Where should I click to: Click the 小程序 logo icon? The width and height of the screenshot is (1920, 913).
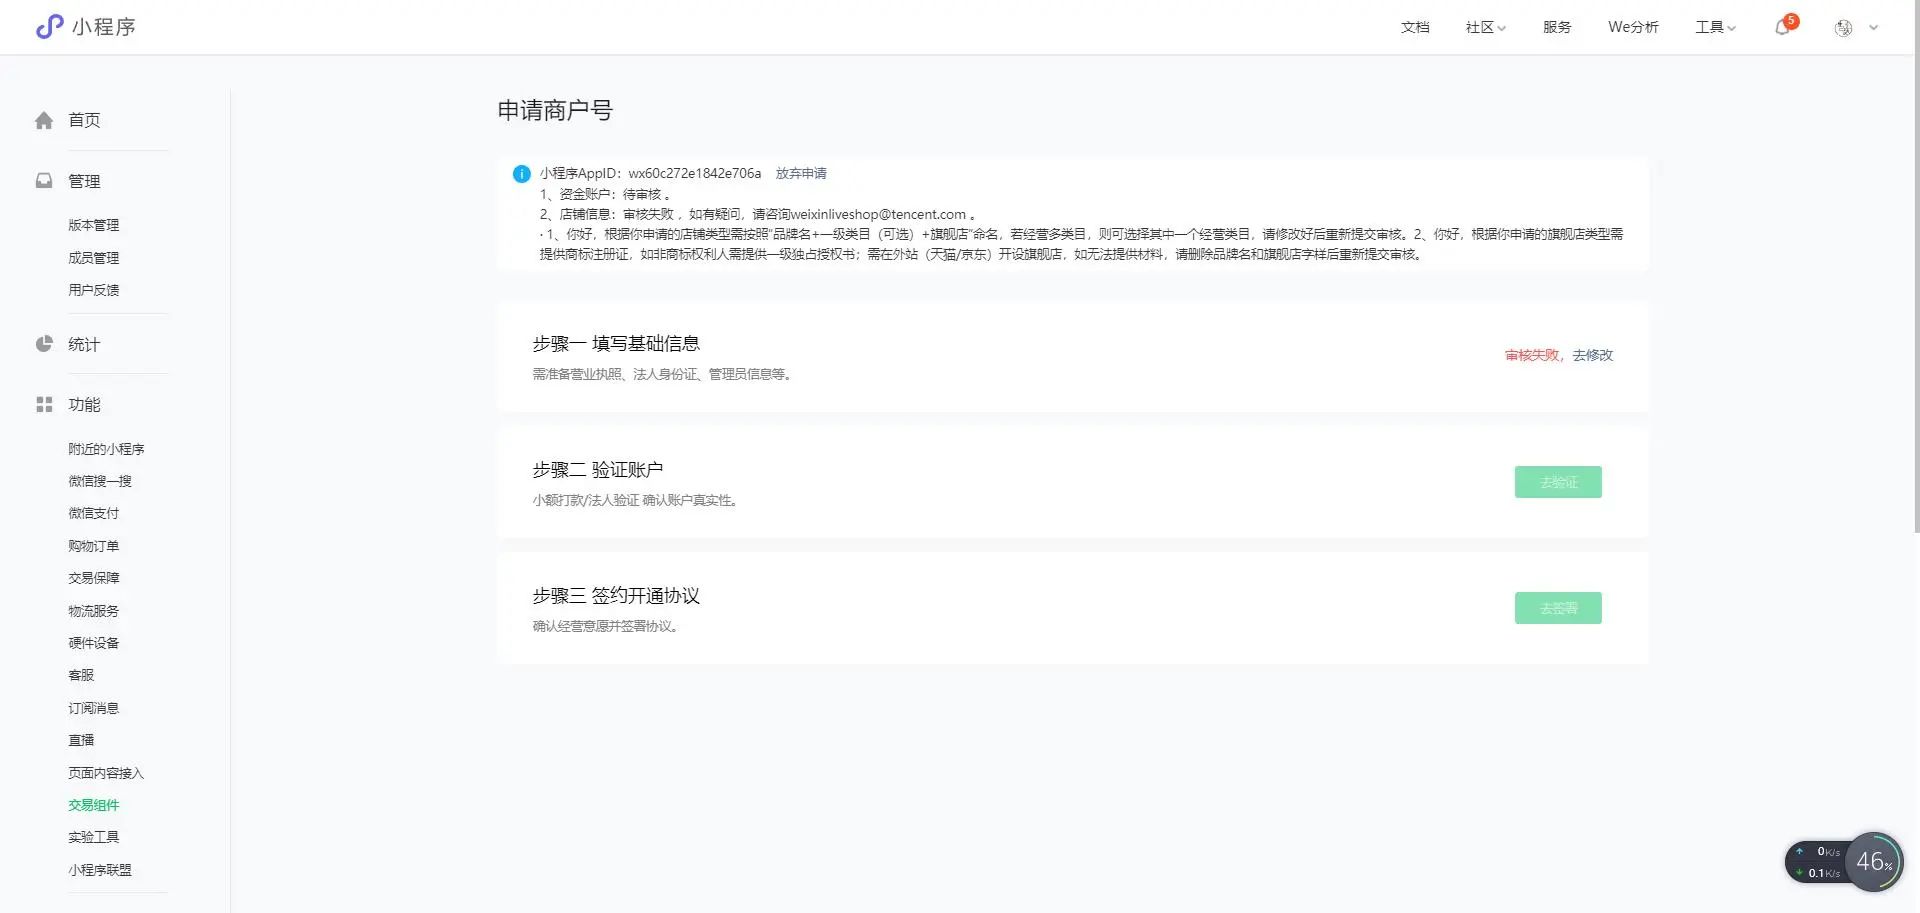49,27
